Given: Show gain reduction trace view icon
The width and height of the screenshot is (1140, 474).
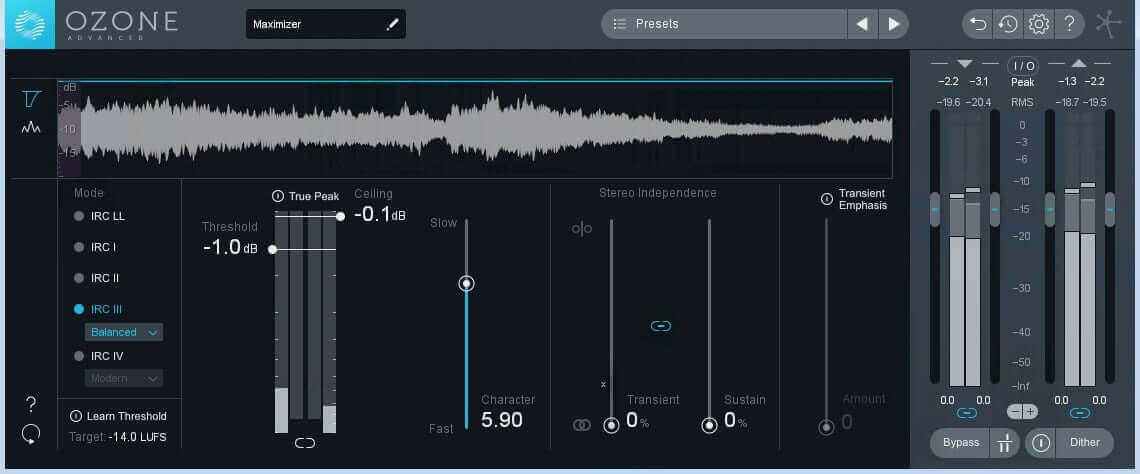Looking at the screenshot, I should click(31, 98).
